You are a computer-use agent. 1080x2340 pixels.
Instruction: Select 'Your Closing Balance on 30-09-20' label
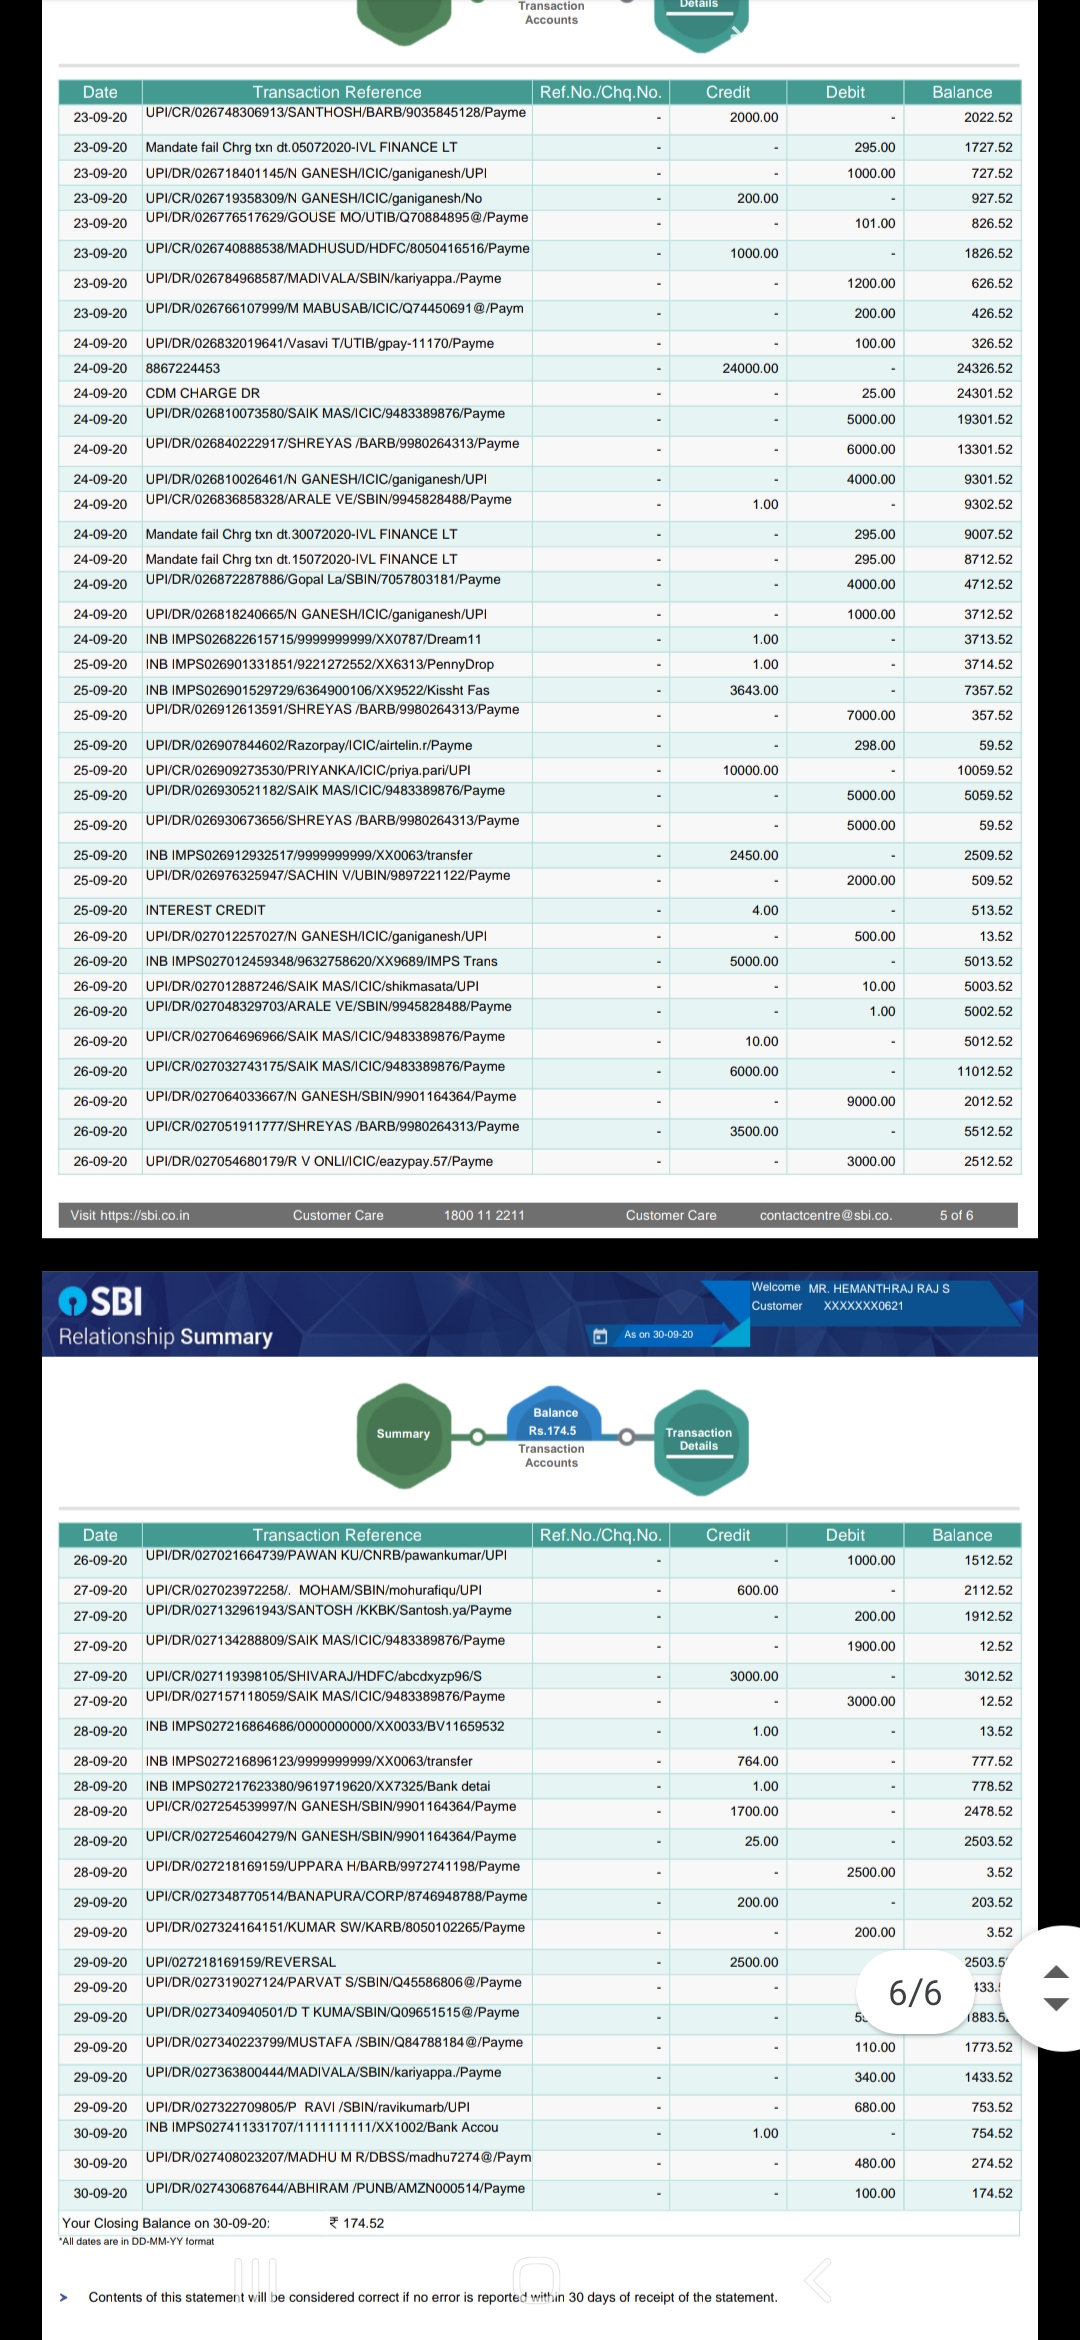pos(166,2223)
